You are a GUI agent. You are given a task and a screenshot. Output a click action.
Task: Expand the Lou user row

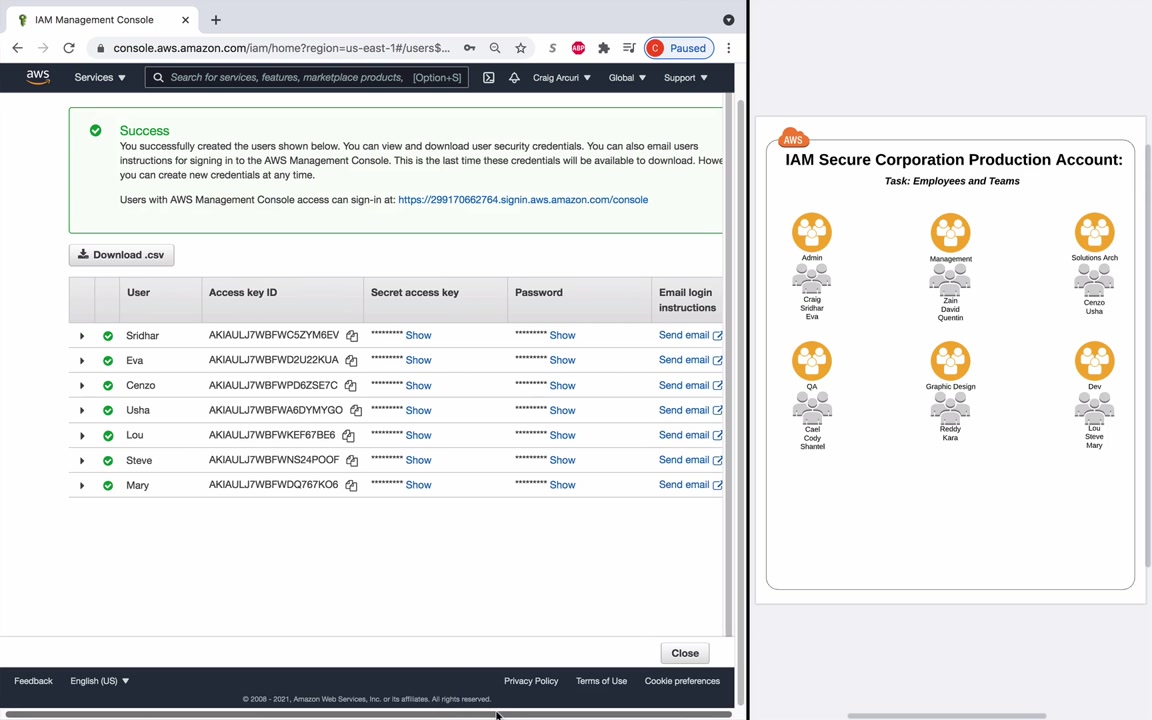click(x=82, y=436)
